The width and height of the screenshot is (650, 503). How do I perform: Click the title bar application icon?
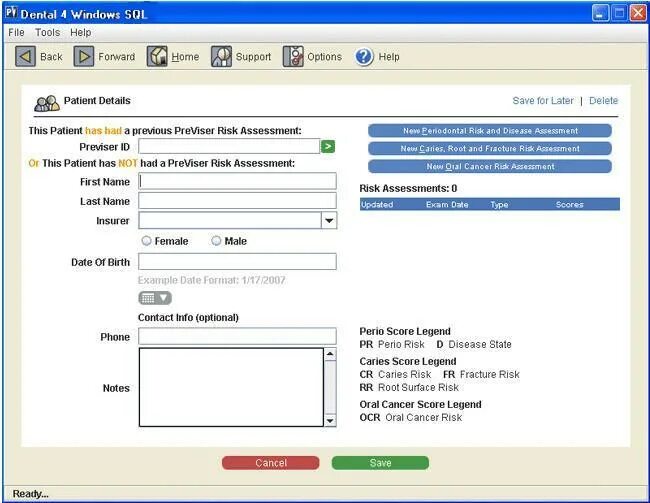(11, 13)
